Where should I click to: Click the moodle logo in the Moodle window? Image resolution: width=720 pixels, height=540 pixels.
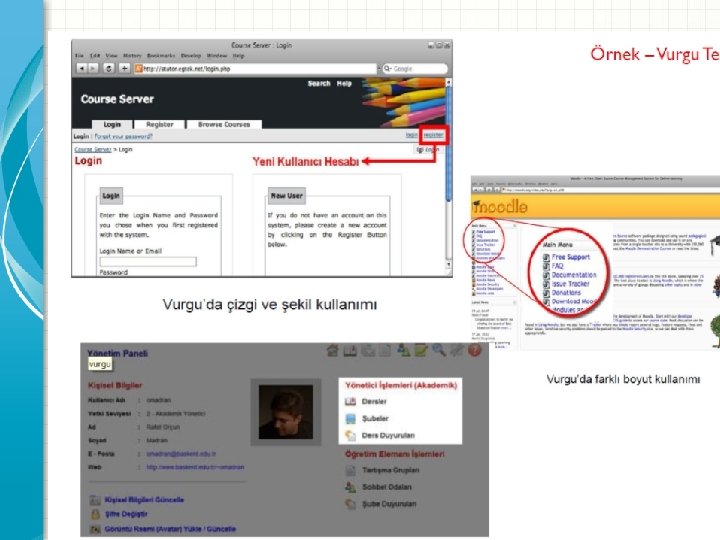point(500,207)
